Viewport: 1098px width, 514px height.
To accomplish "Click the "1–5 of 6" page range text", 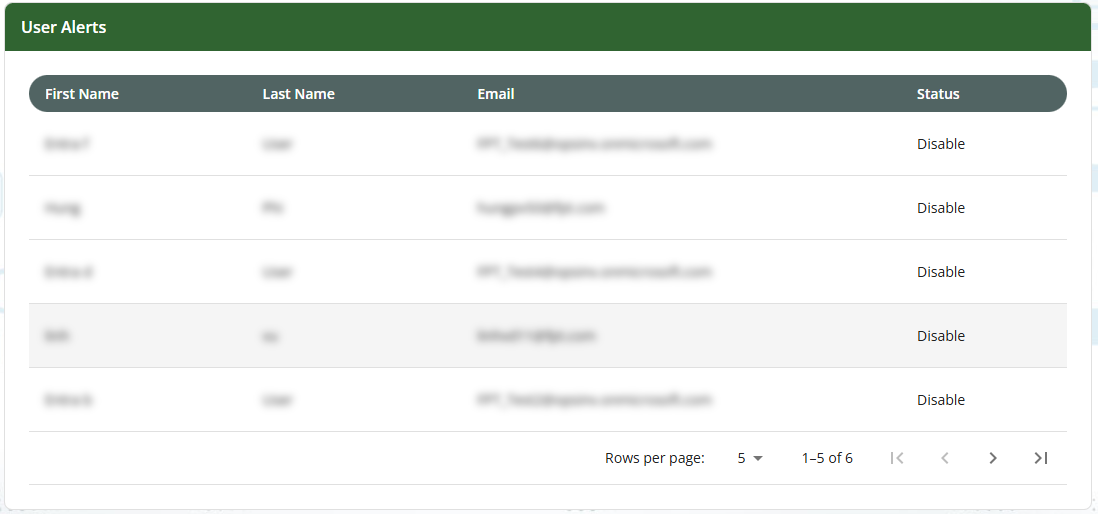I will [827, 458].
